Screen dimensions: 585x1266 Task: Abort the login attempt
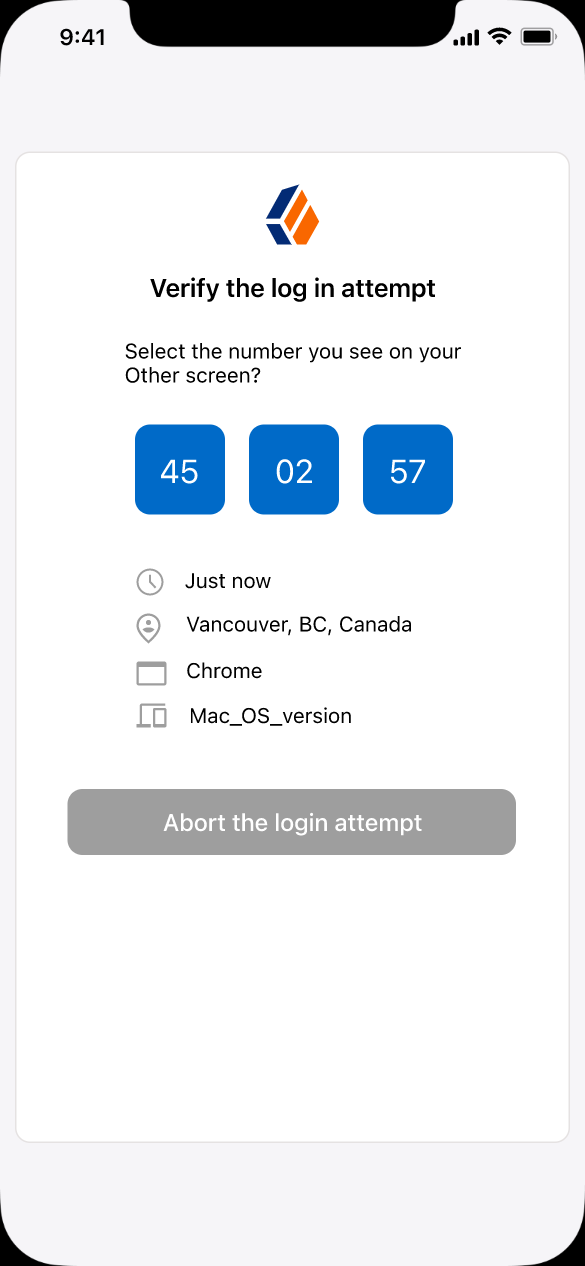point(292,822)
